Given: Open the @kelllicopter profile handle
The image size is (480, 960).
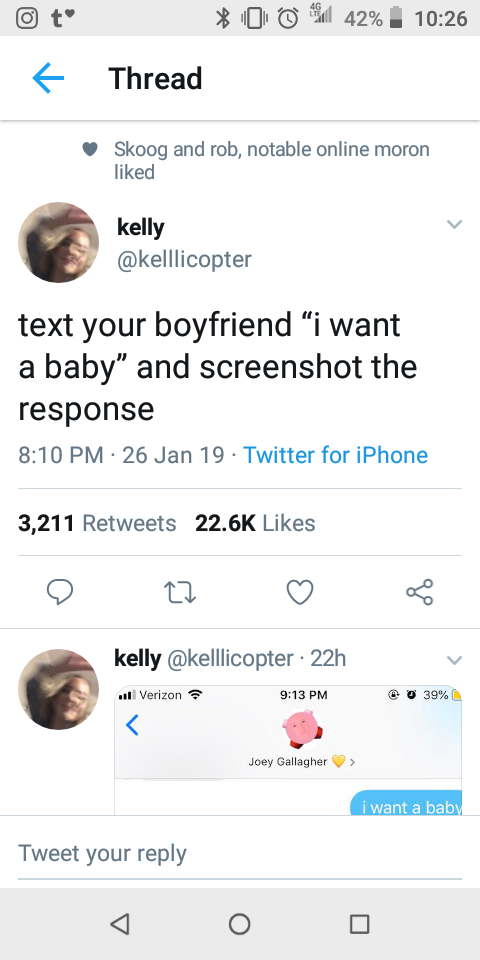Looking at the screenshot, I should pos(184,259).
